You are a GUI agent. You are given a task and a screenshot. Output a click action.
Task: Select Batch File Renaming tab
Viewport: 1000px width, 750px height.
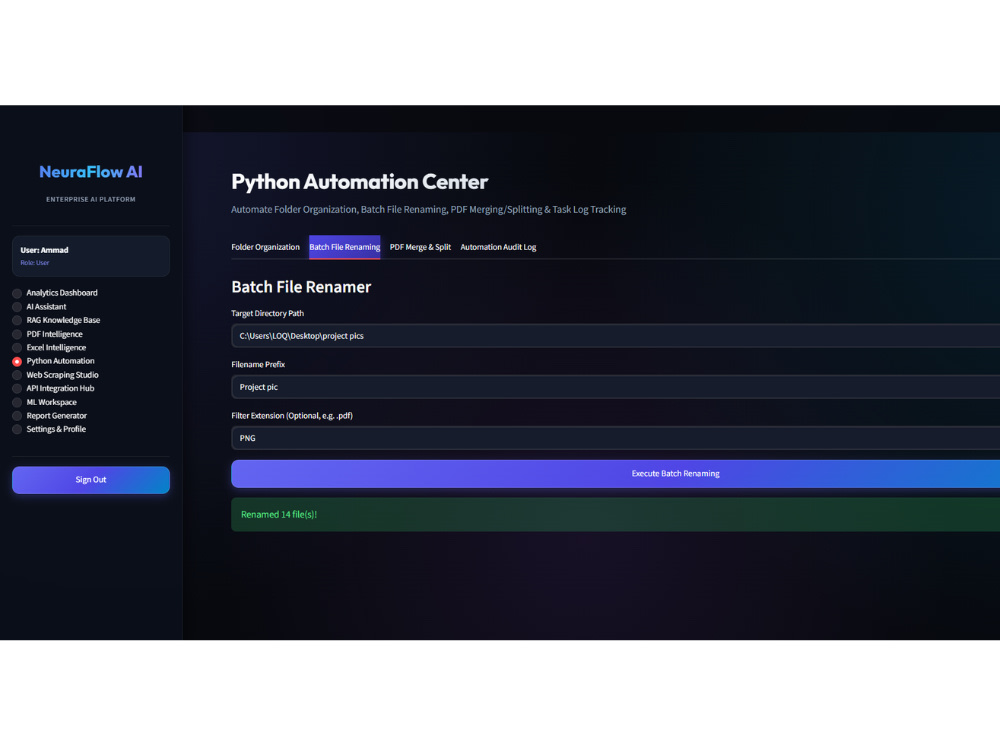point(344,247)
